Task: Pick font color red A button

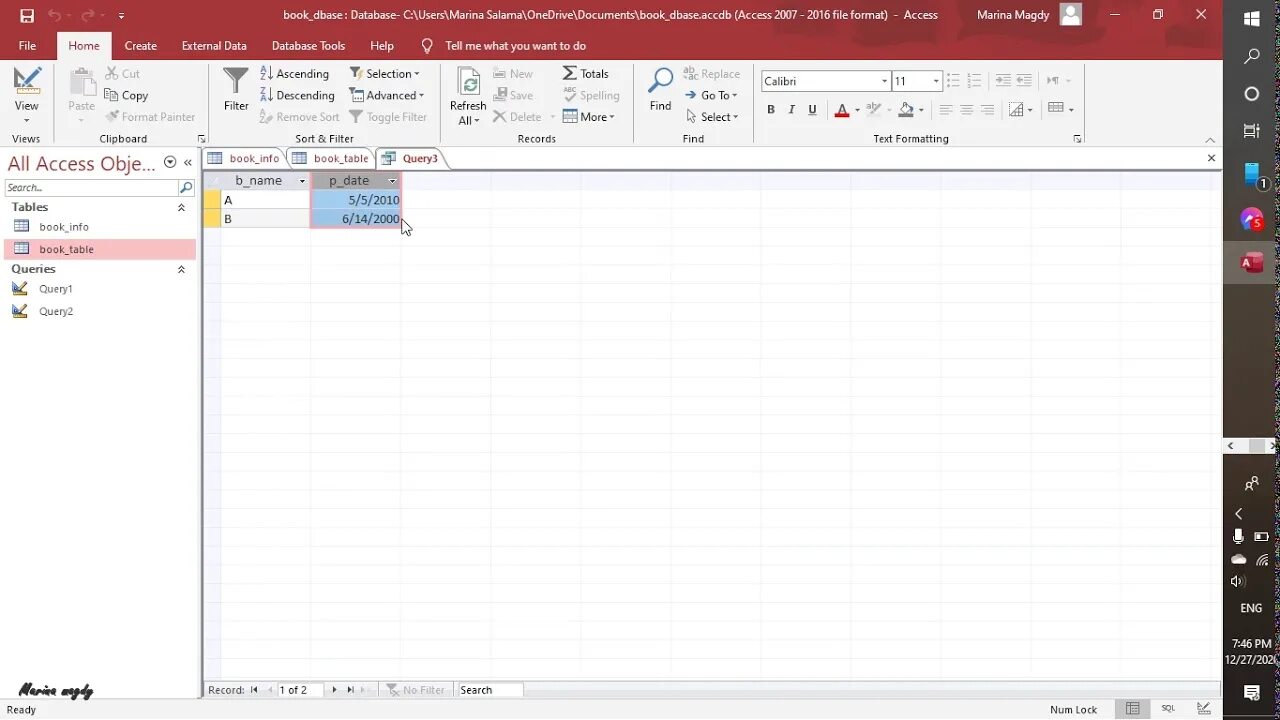Action: tap(841, 110)
